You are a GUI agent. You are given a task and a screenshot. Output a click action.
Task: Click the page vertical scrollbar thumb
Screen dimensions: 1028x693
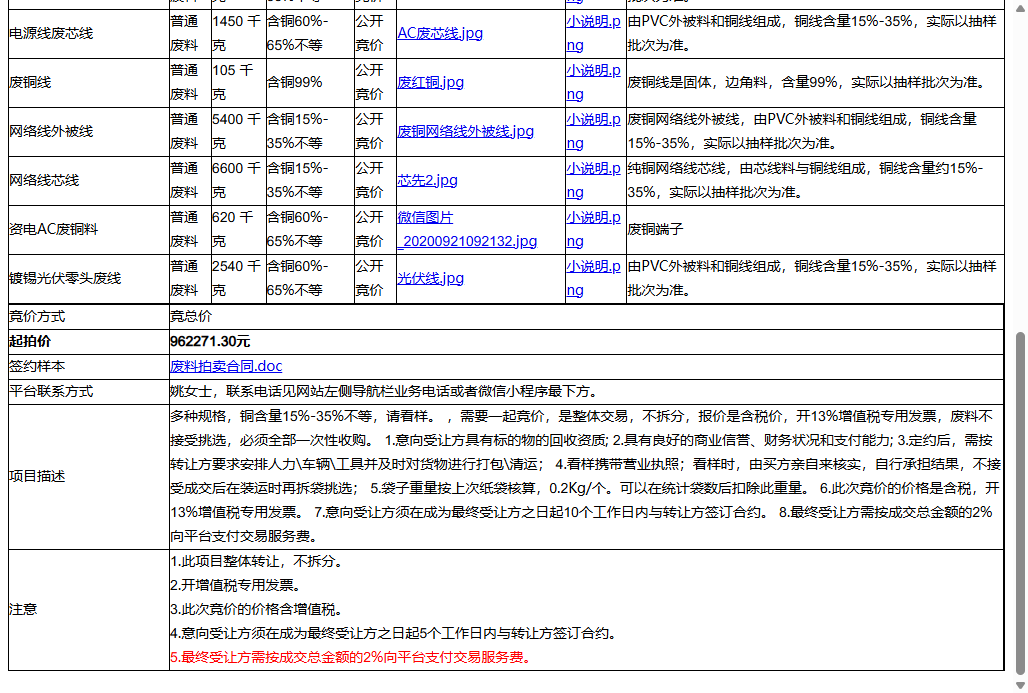[1020, 503]
